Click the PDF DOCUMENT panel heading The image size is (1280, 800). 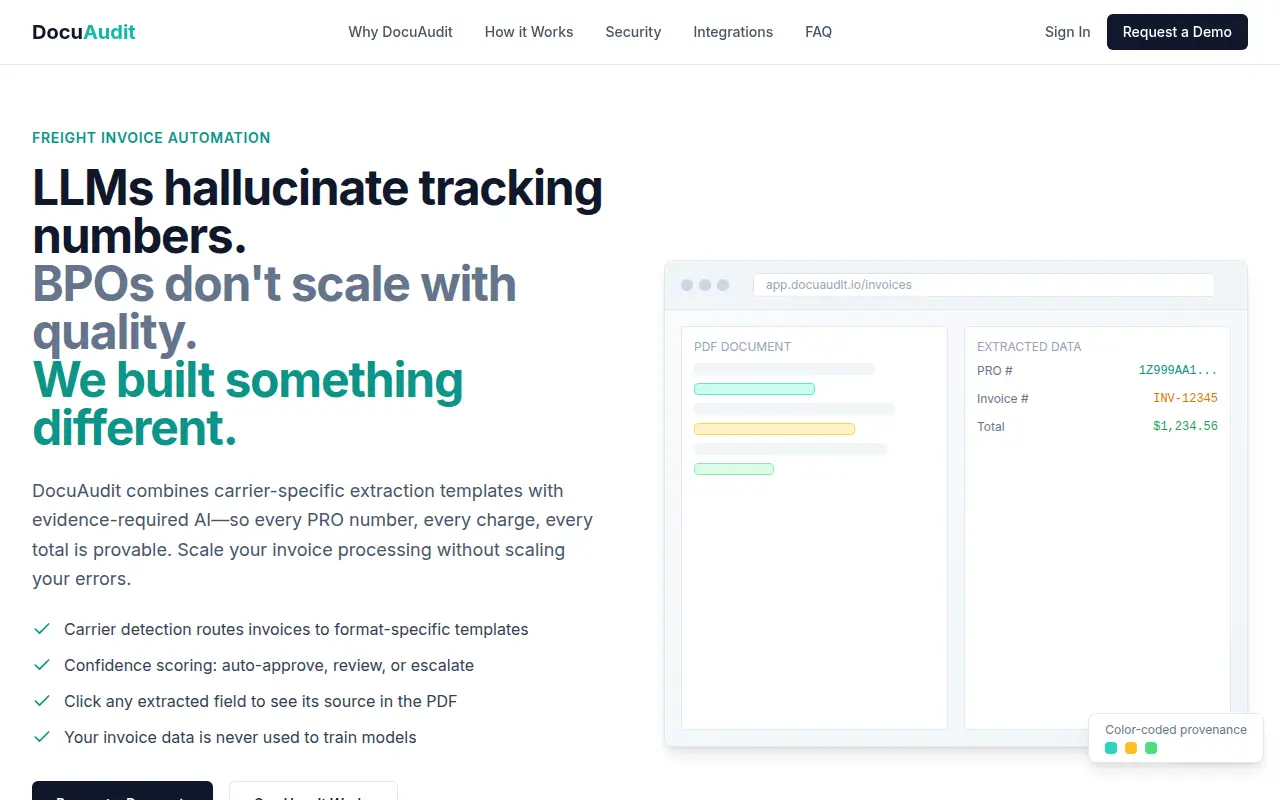point(742,347)
